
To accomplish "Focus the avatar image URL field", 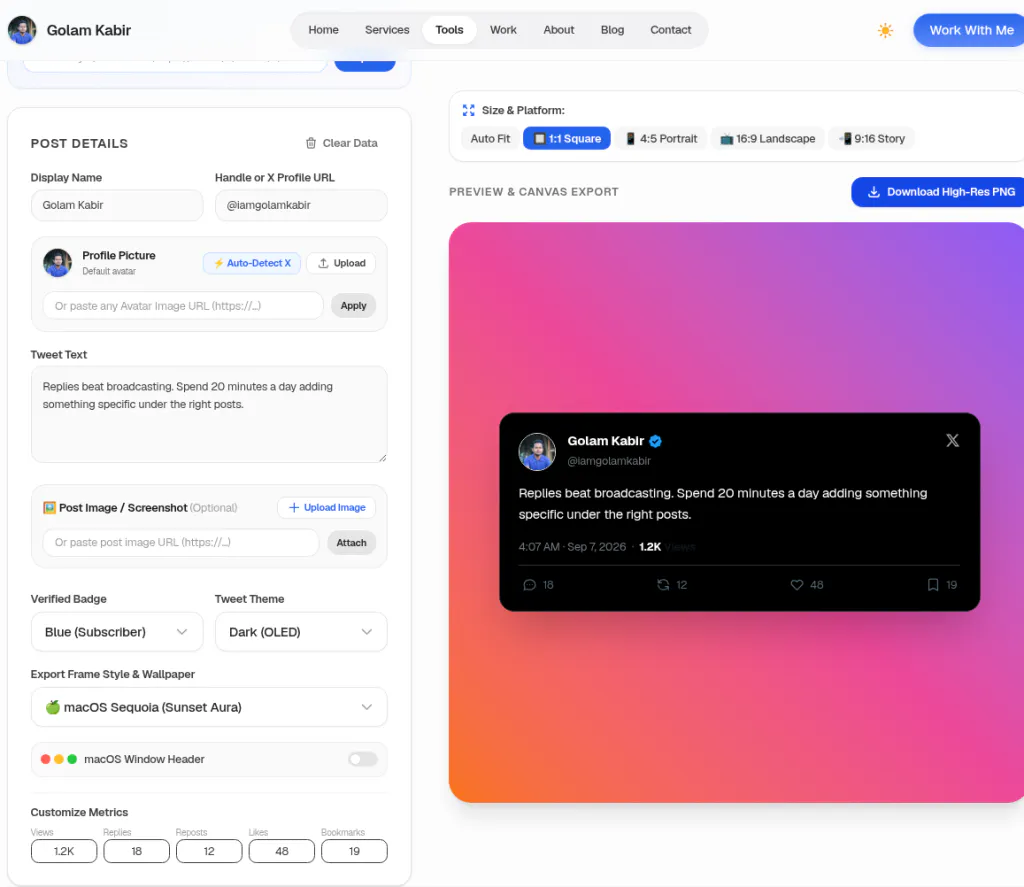I will pos(183,306).
